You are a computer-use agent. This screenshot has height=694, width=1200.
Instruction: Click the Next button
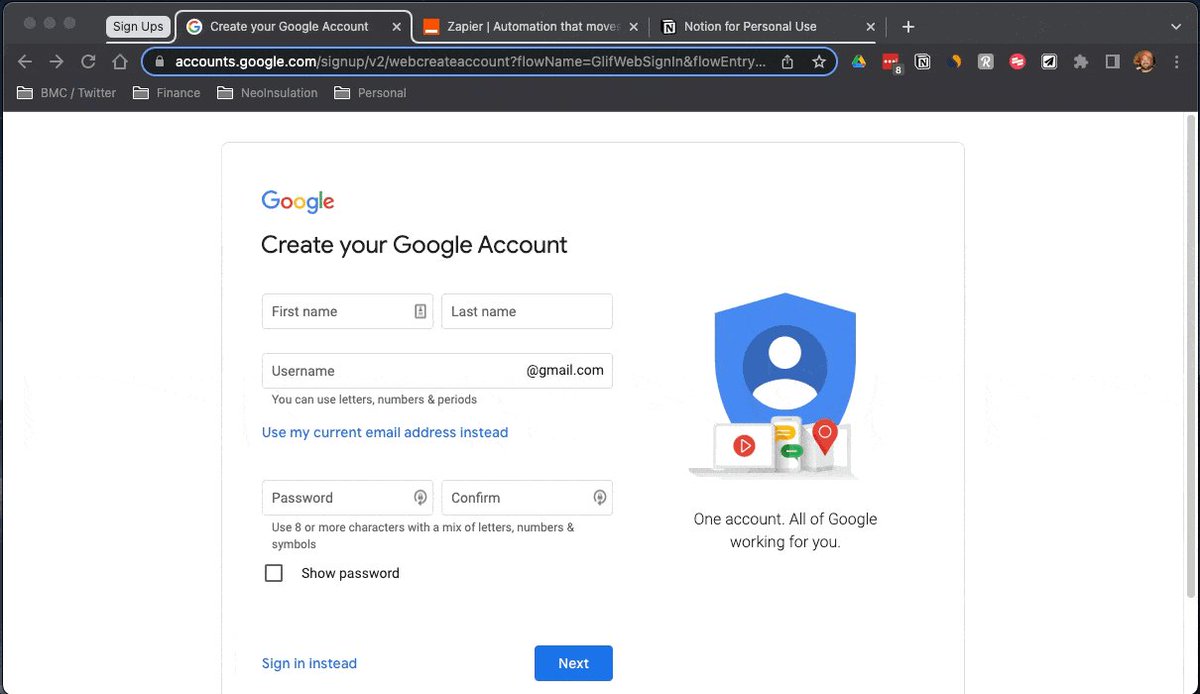point(573,663)
